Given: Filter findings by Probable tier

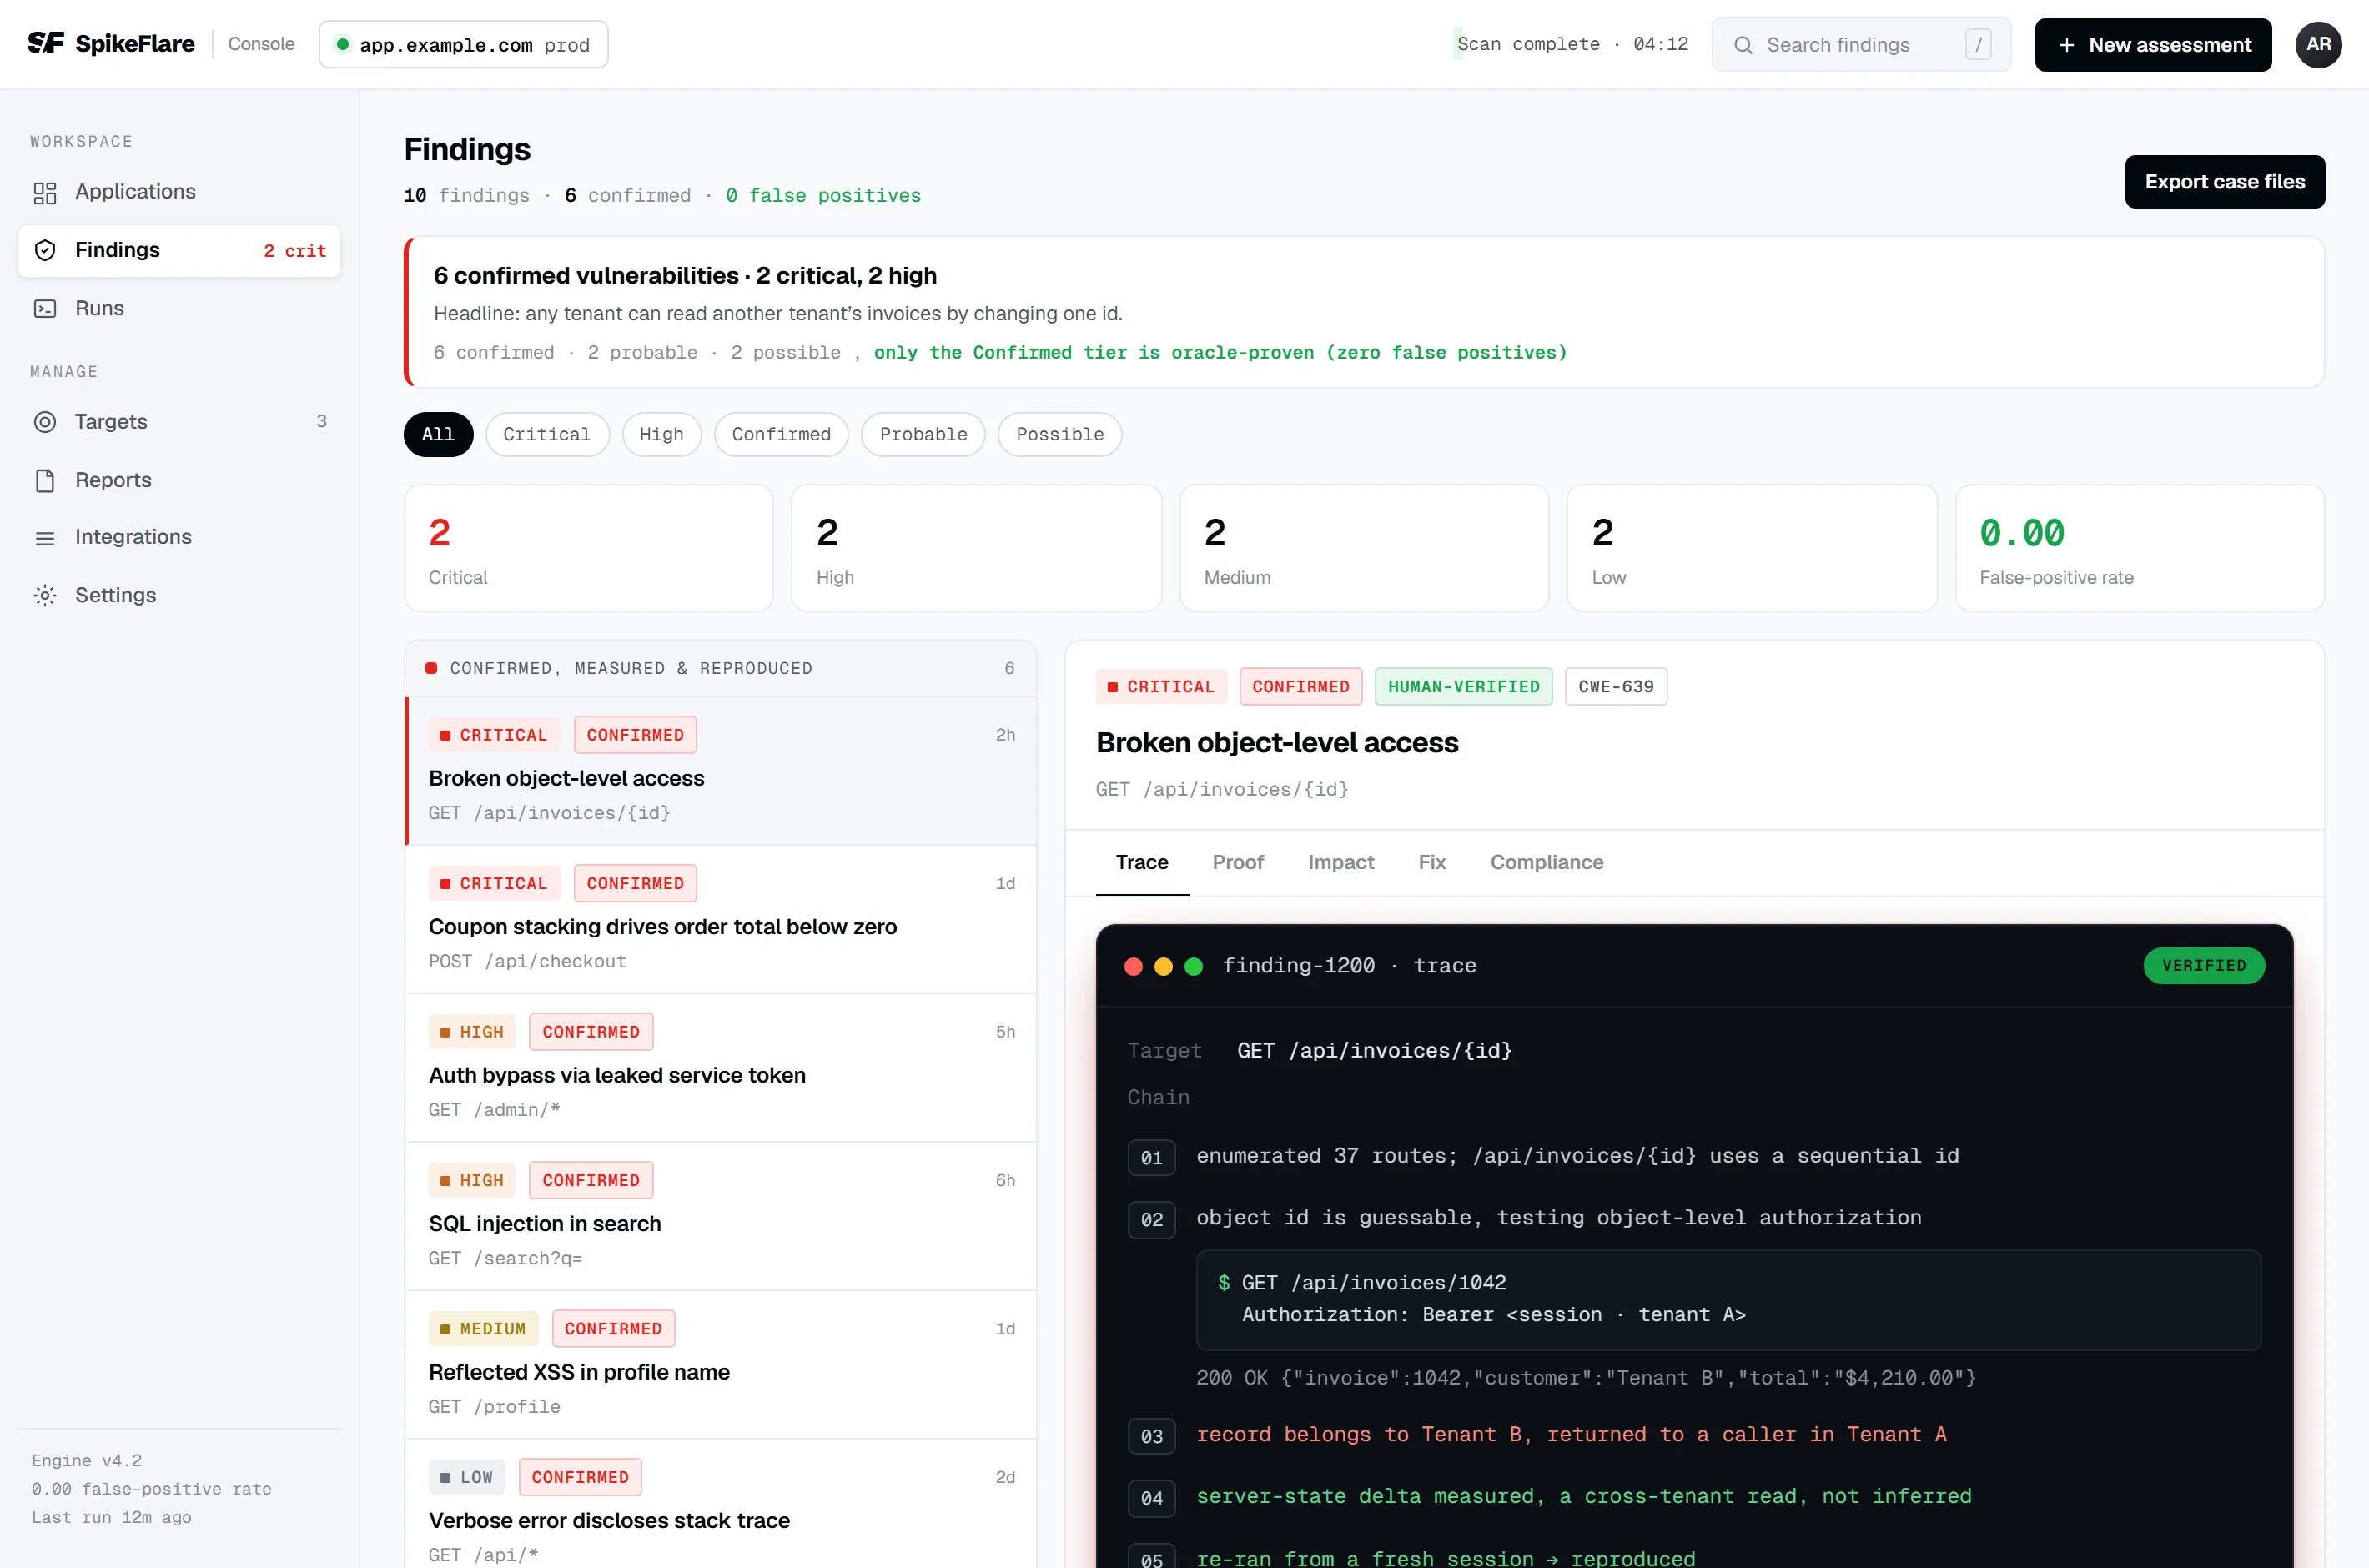Looking at the screenshot, I should click(x=923, y=434).
